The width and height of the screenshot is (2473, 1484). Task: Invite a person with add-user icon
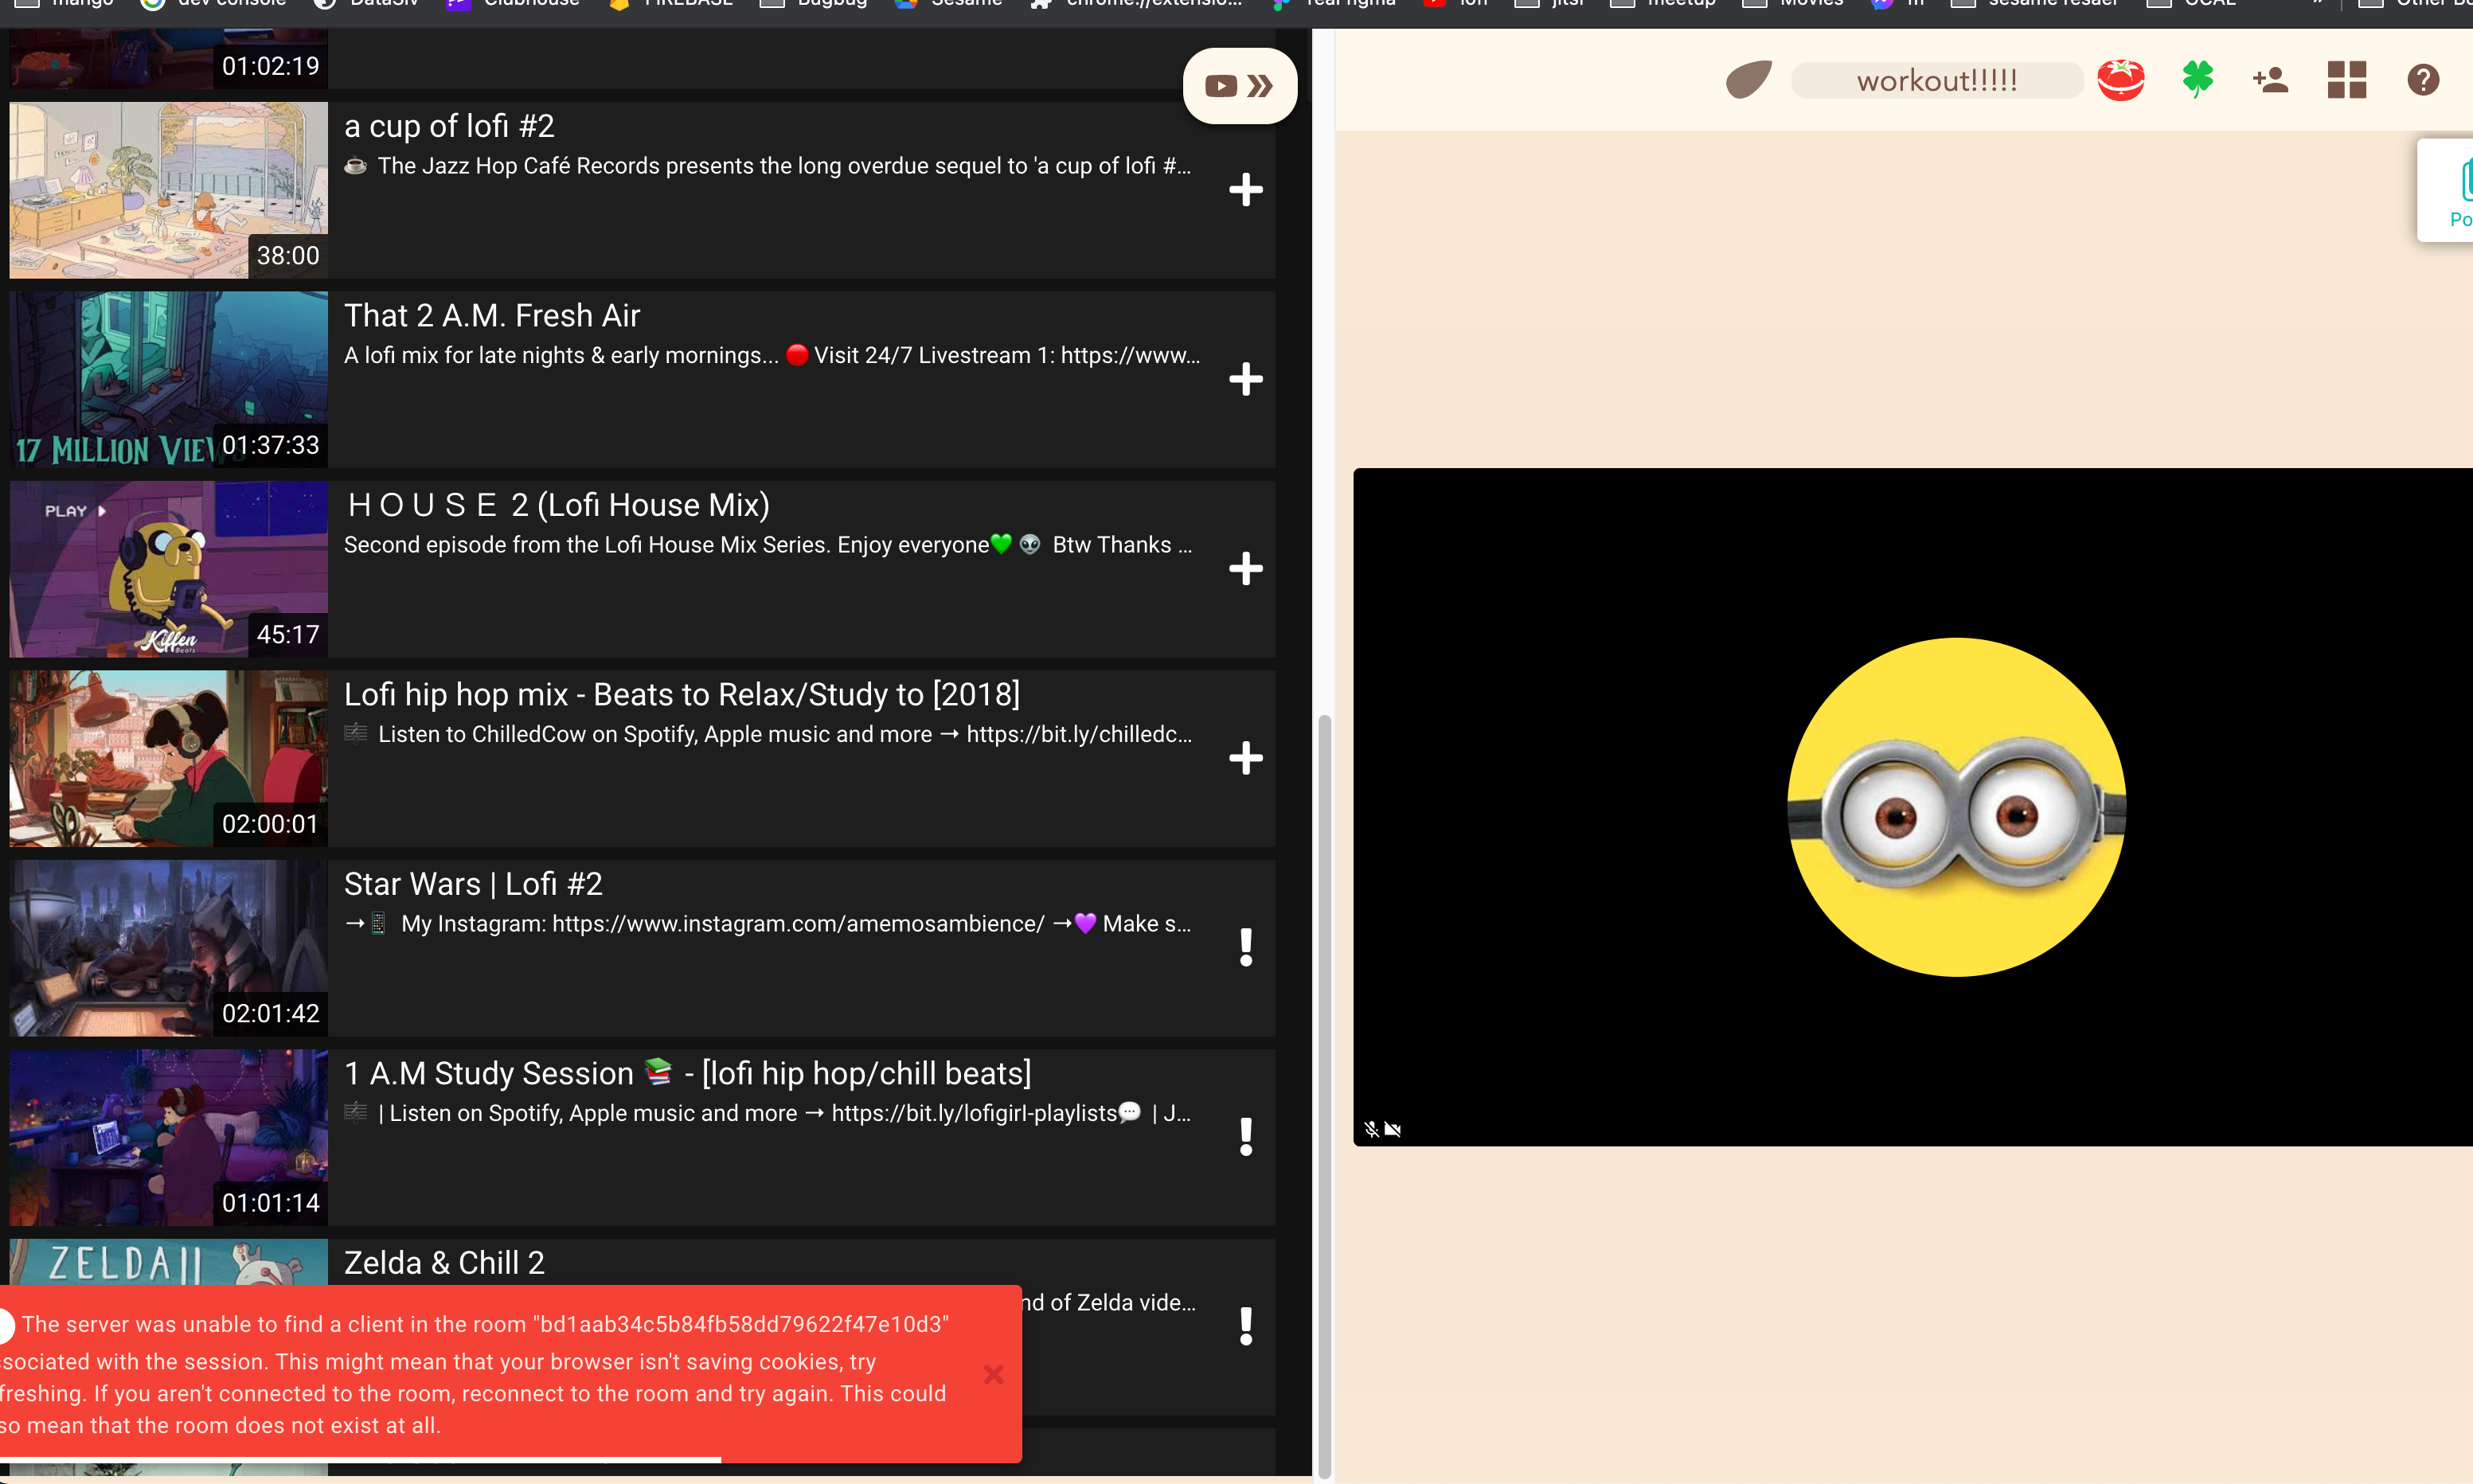point(2270,80)
